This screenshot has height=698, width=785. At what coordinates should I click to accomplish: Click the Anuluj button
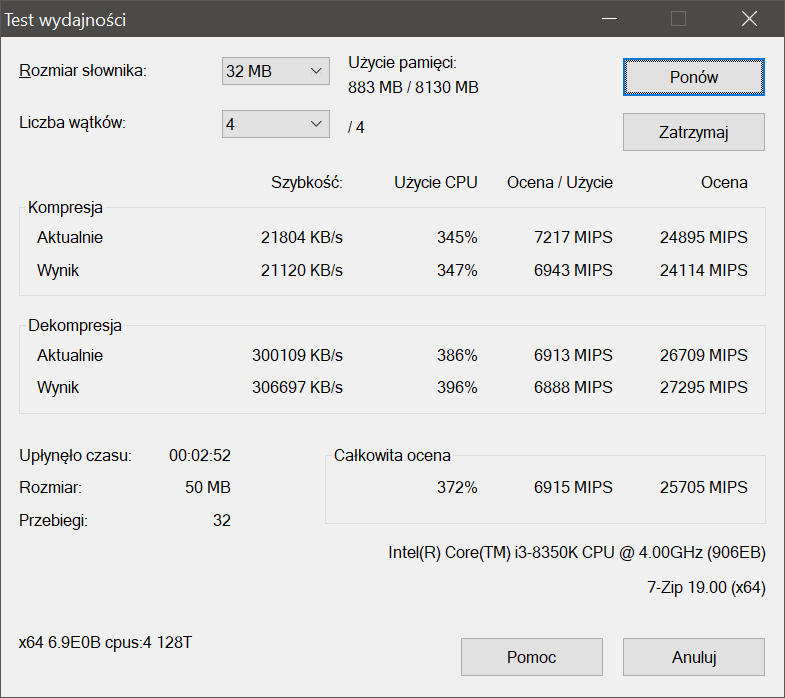click(x=694, y=657)
